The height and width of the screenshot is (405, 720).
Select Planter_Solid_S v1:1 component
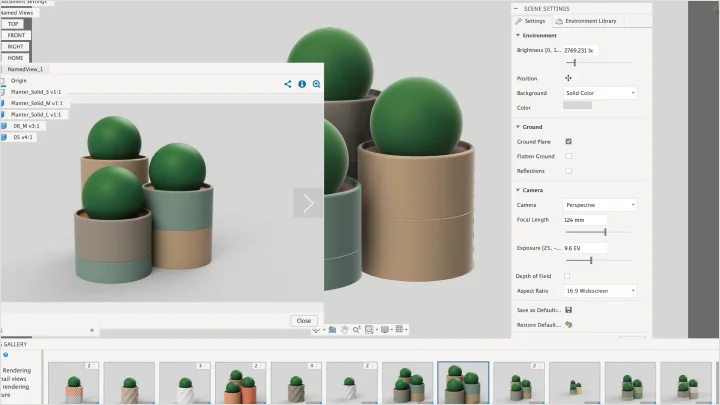(36, 92)
